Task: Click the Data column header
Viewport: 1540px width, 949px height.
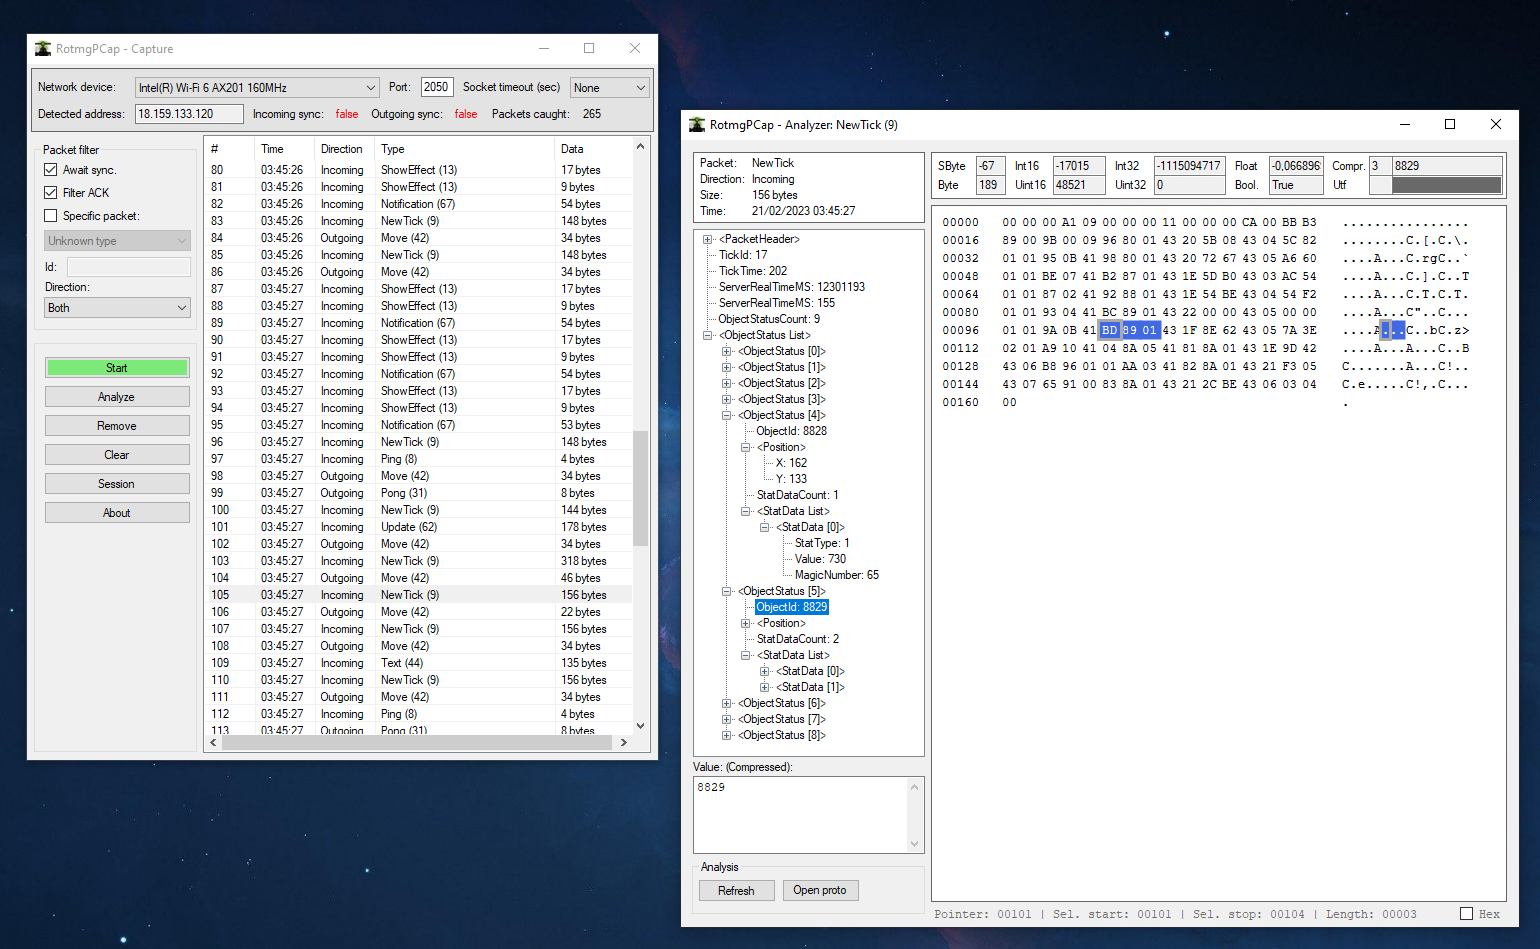Action: click(x=592, y=149)
